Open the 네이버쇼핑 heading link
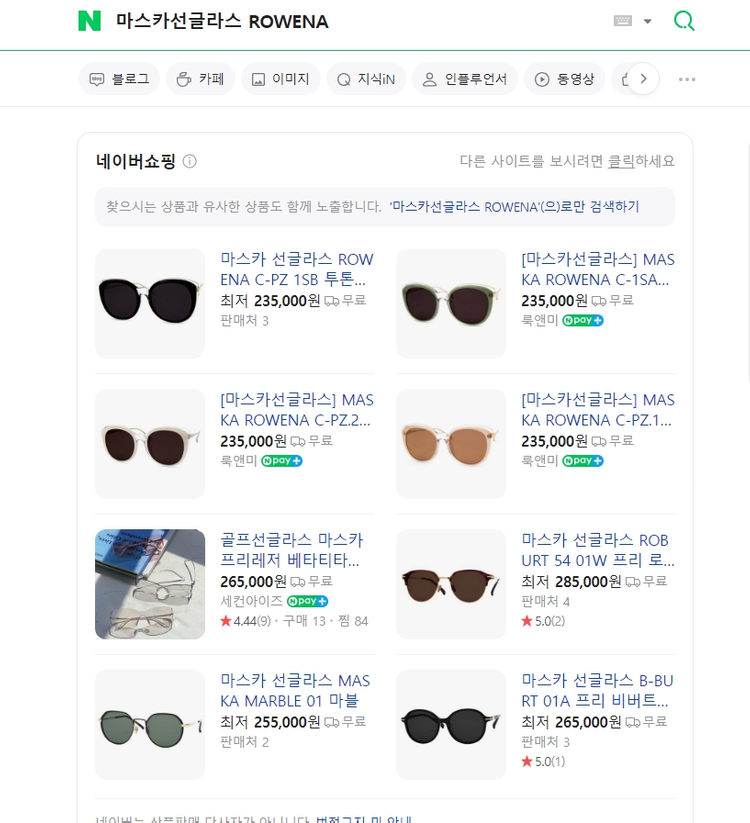Screen dimensions: 750x823 coord(135,161)
